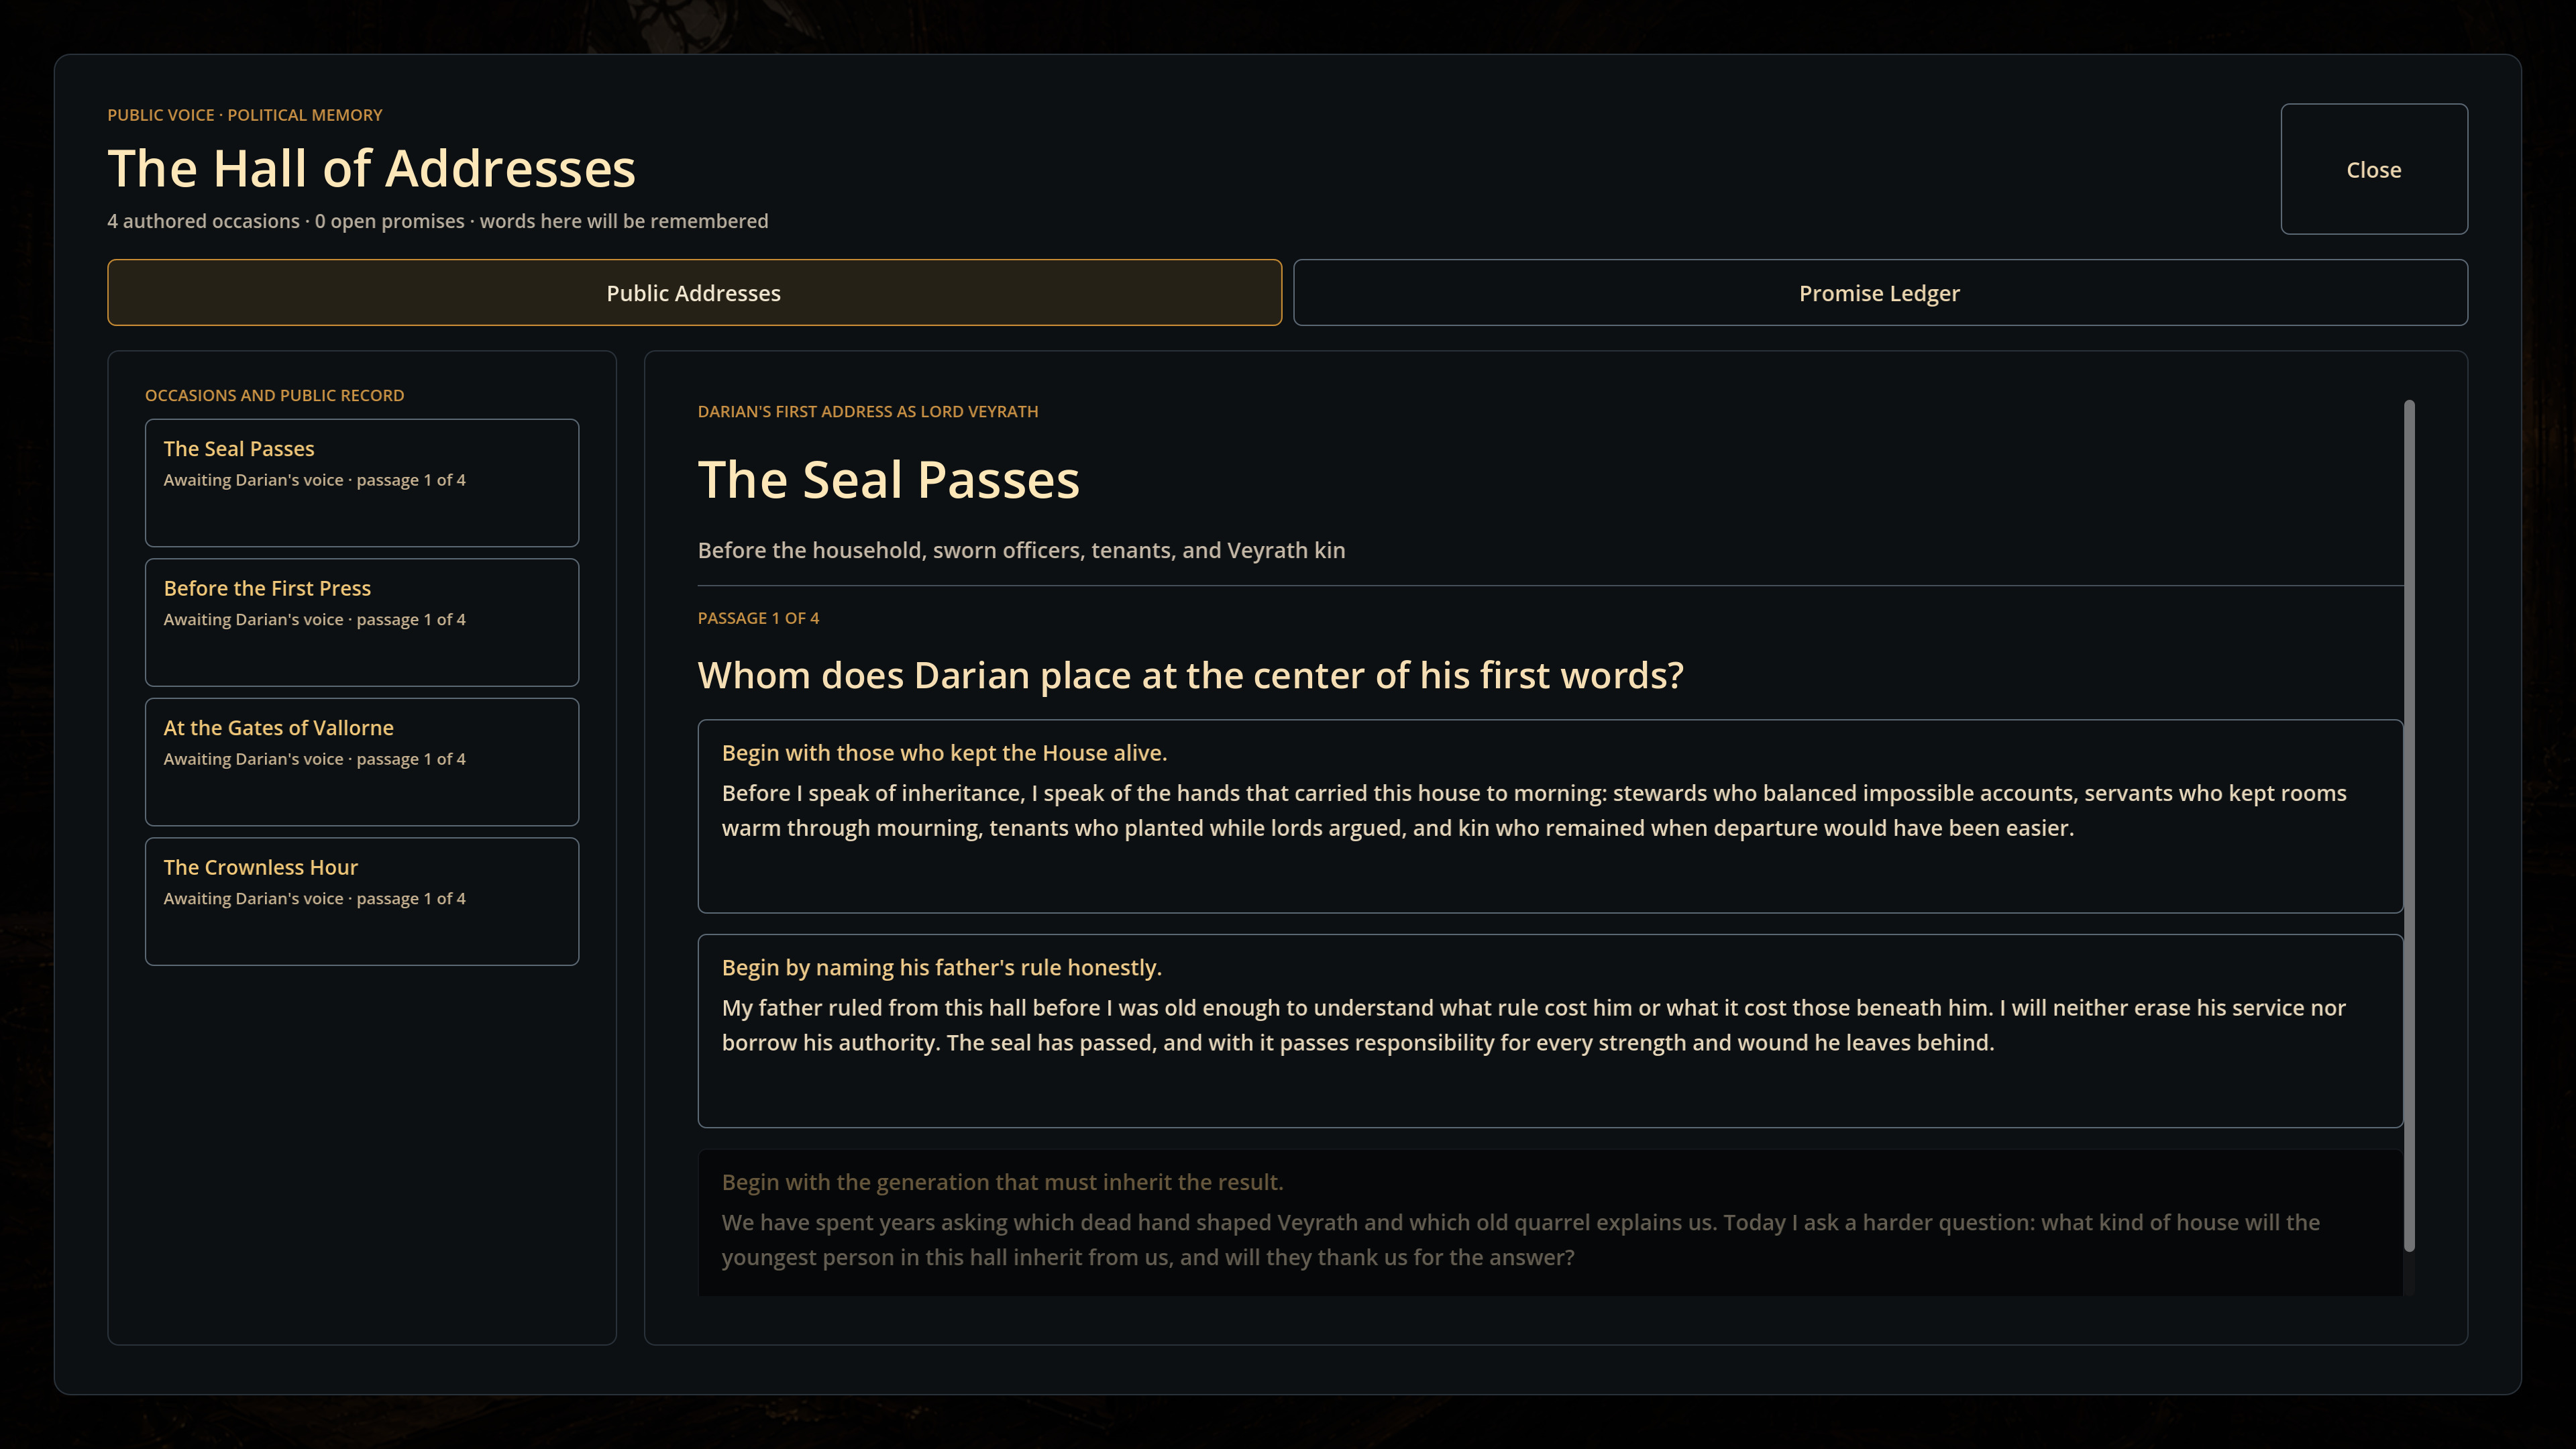
Task: Select the Public Addresses tab
Action: click(x=694, y=293)
